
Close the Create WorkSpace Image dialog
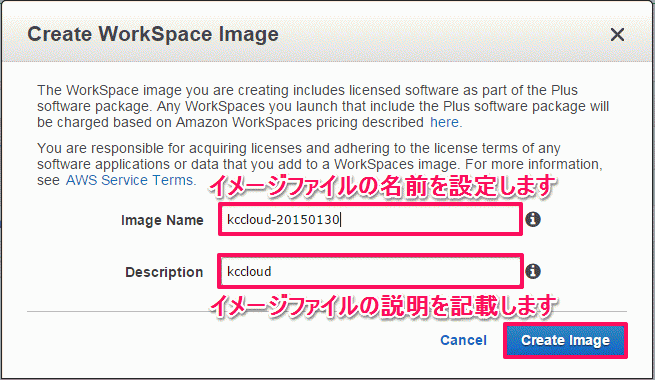pyautogui.click(x=617, y=34)
